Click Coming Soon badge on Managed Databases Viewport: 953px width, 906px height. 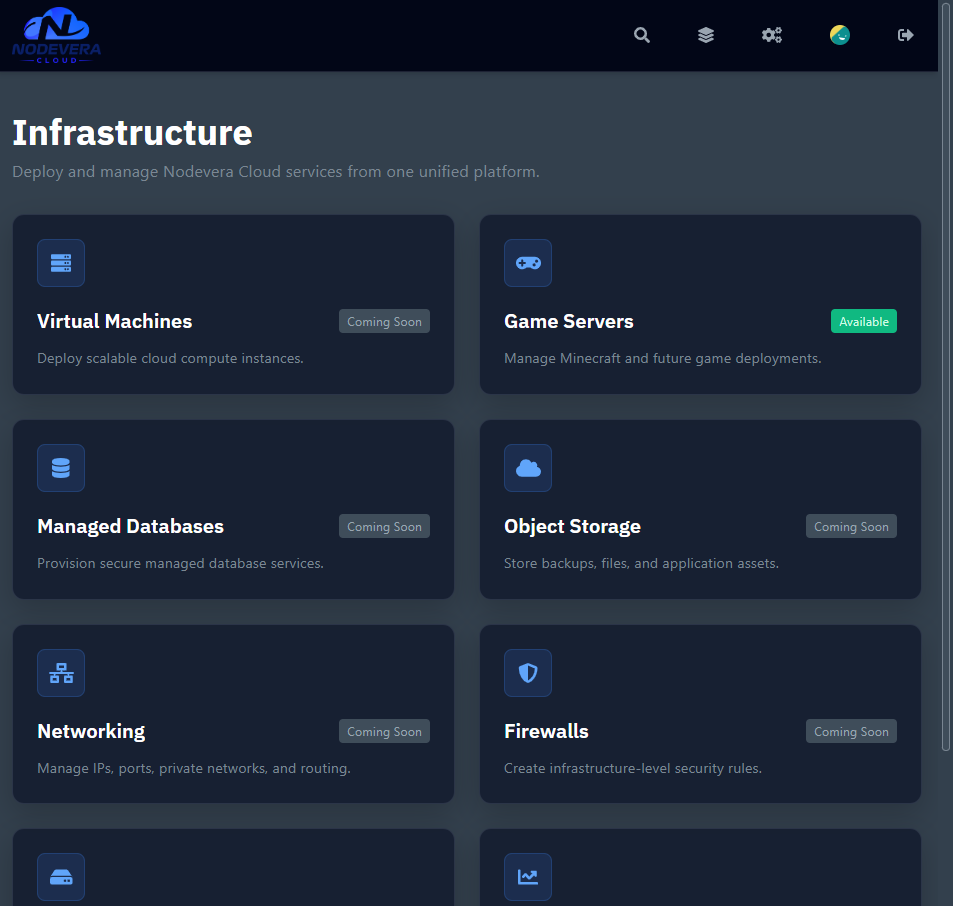pos(384,526)
